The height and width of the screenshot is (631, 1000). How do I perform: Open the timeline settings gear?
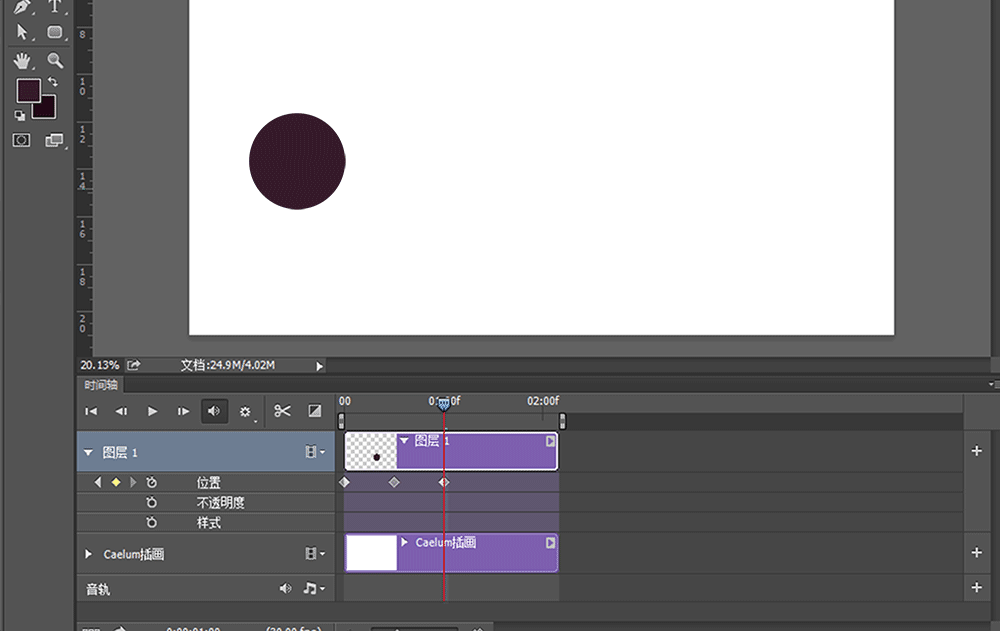click(x=245, y=411)
